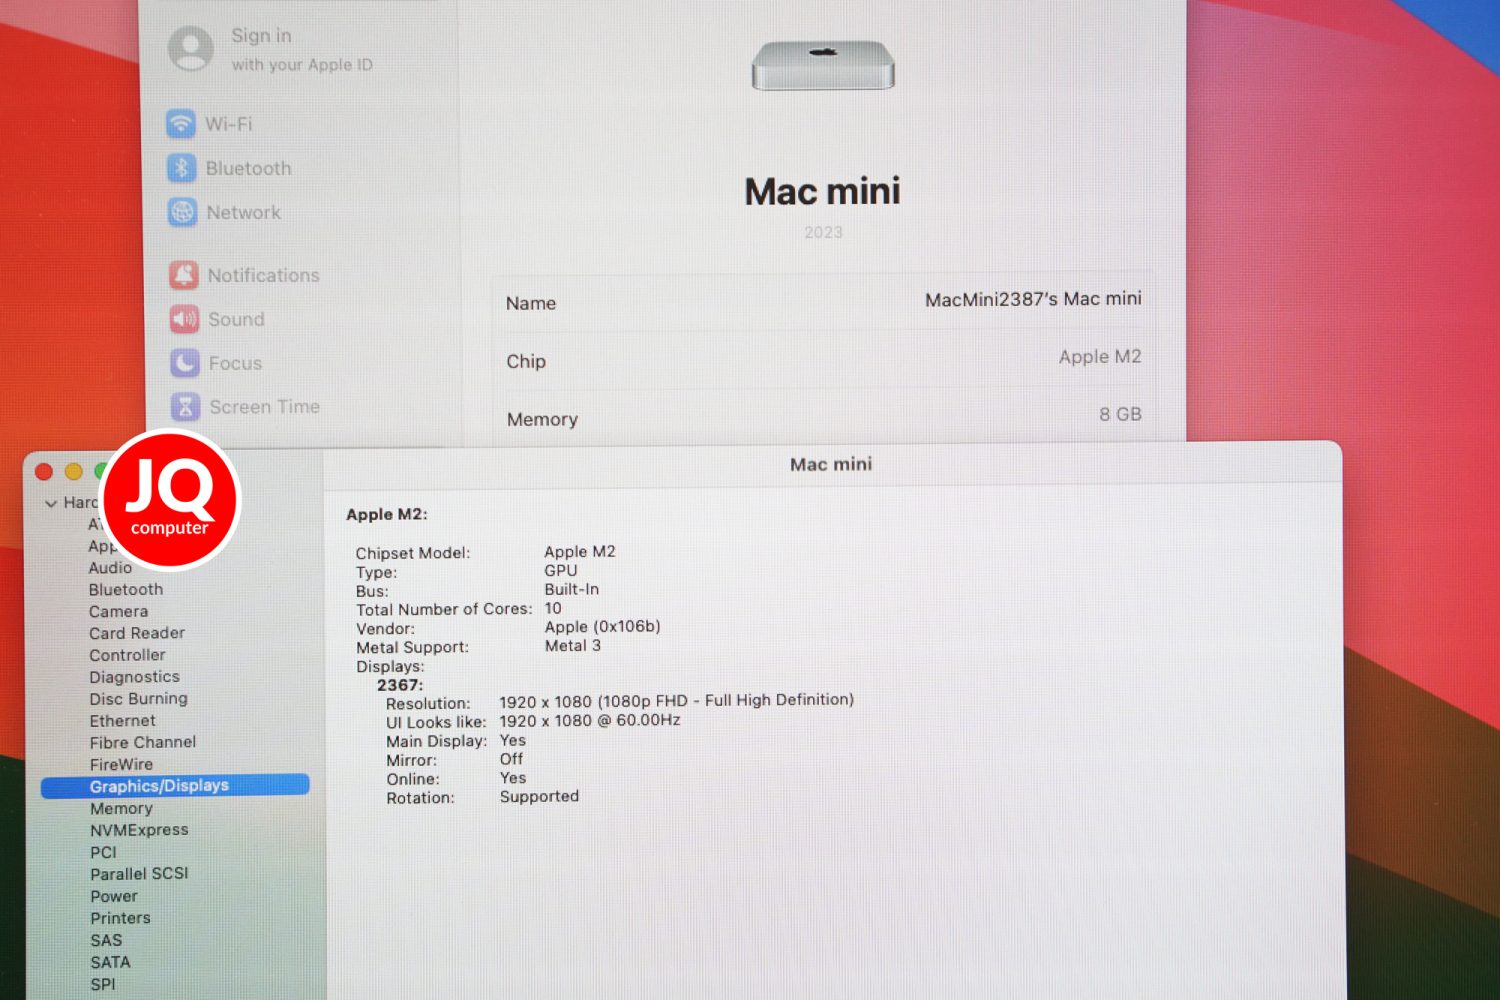1500x1000 pixels.
Task: Select Parallel SCSI in hardware list
Action: (x=139, y=874)
